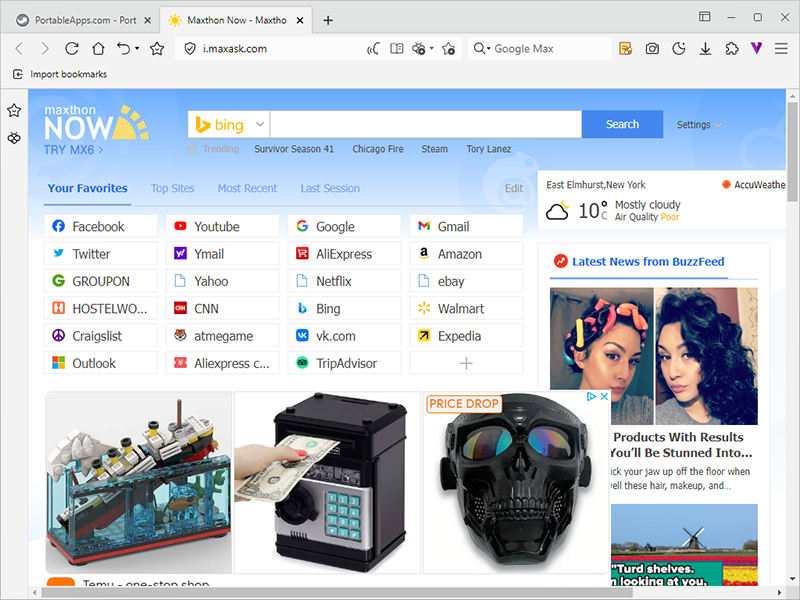800x600 pixels.
Task: Expand the Bing search engine dropdown
Action: click(260, 124)
